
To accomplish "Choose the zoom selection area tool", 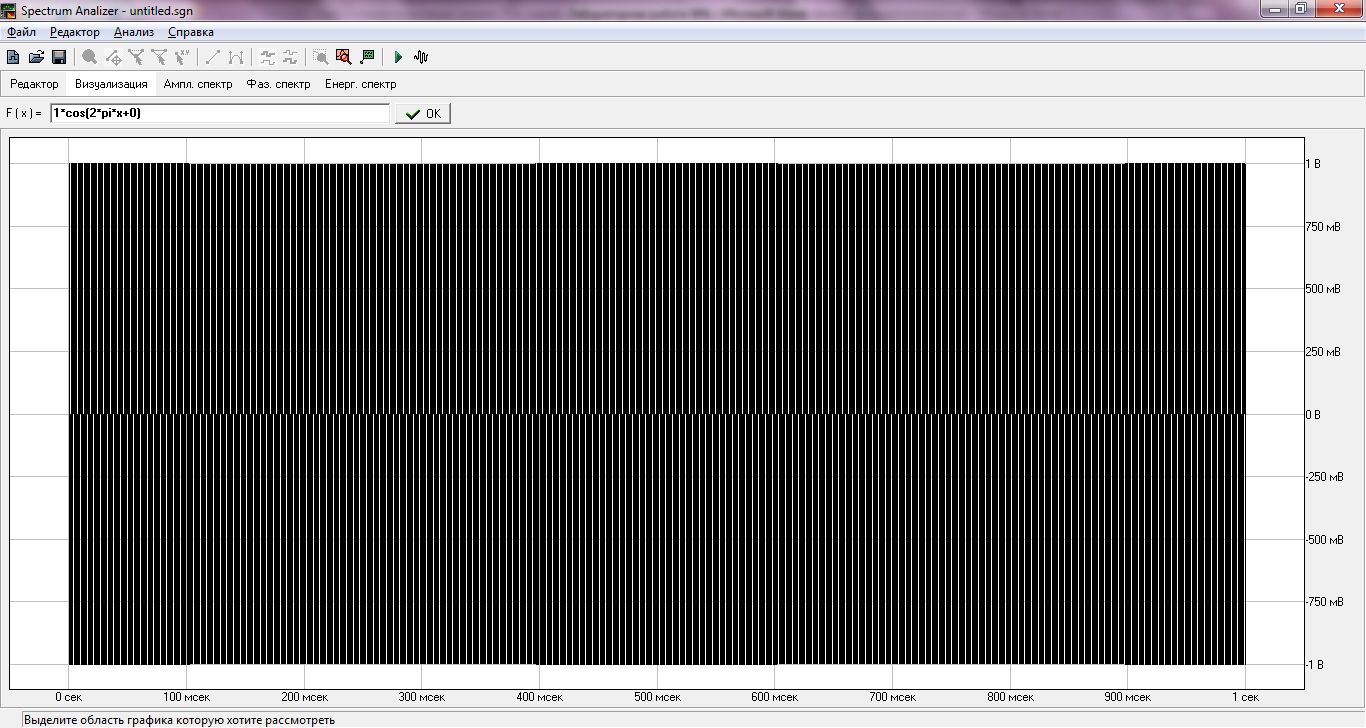I will (321, 57).
